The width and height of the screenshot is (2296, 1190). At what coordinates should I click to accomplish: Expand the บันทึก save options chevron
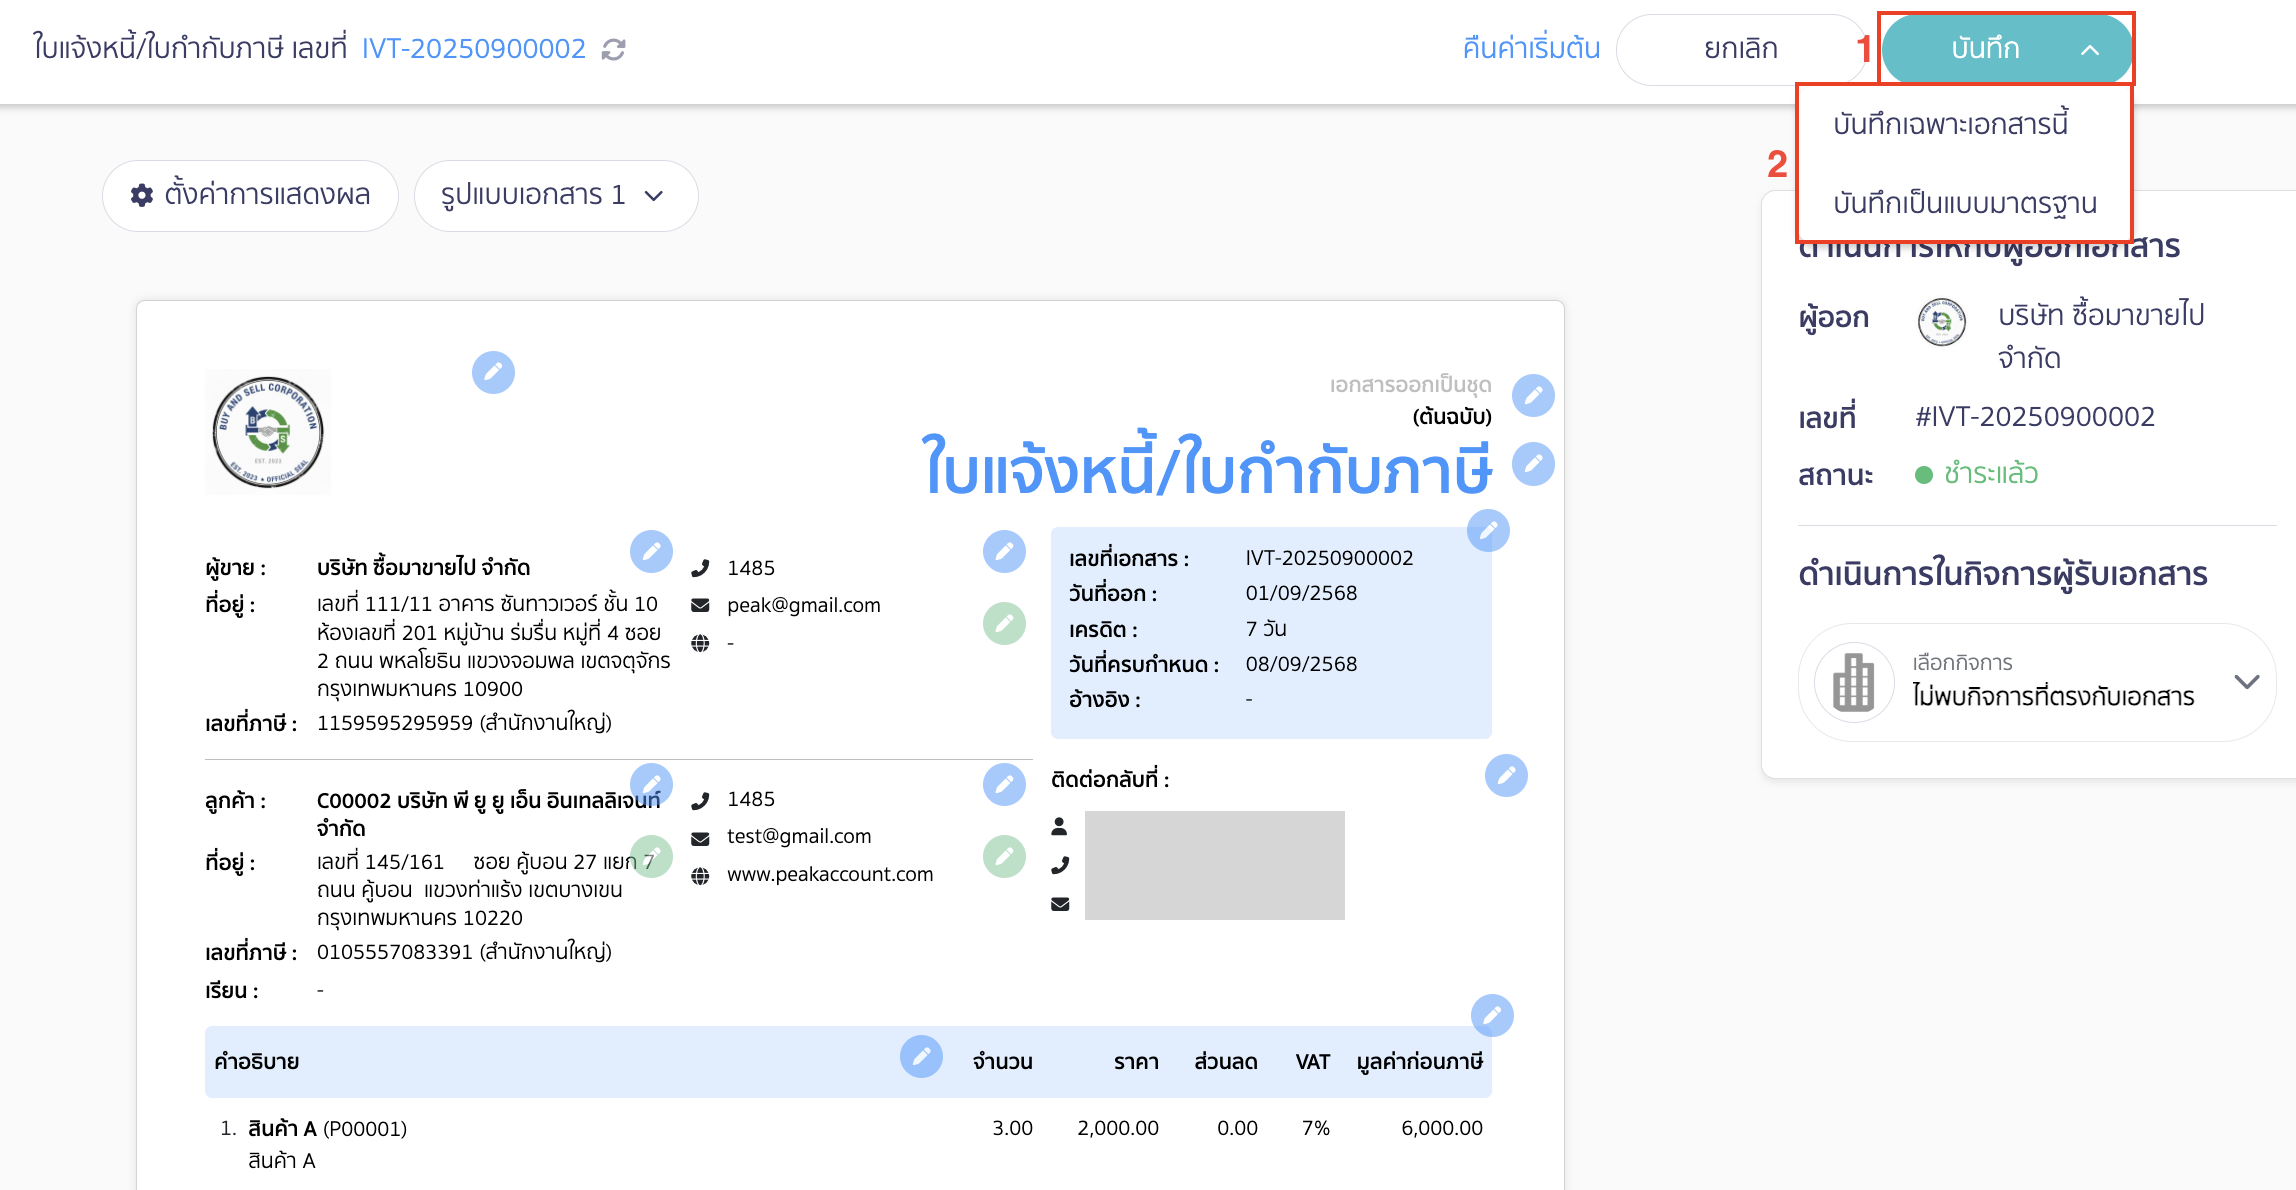pos(2090,48)
